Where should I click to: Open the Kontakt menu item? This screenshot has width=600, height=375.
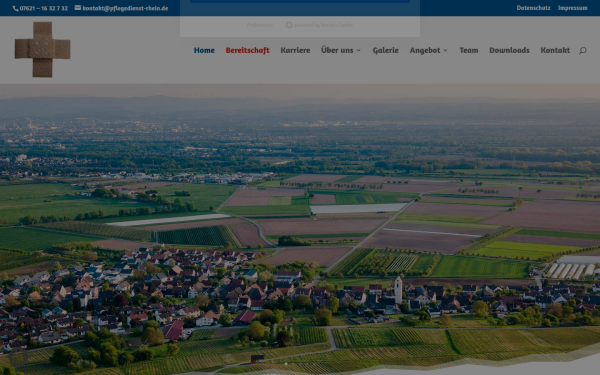point(555,50)
